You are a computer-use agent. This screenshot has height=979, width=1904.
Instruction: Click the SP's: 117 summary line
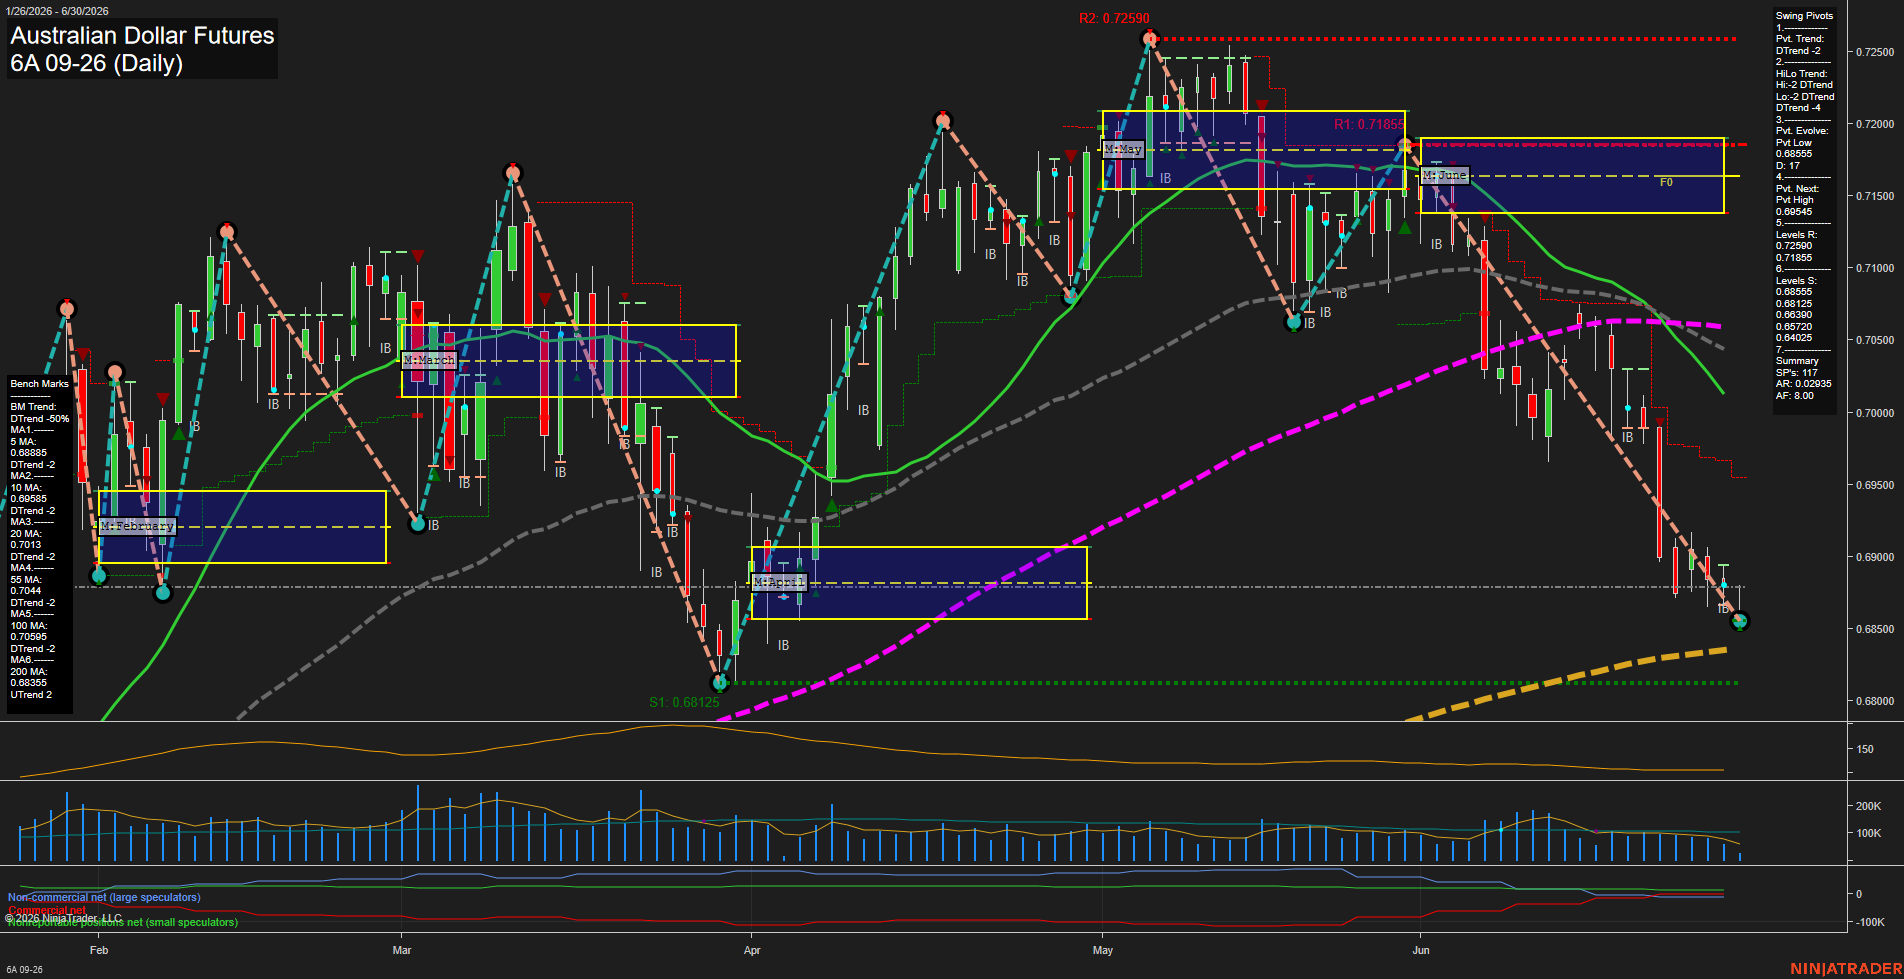[1797, 373]
